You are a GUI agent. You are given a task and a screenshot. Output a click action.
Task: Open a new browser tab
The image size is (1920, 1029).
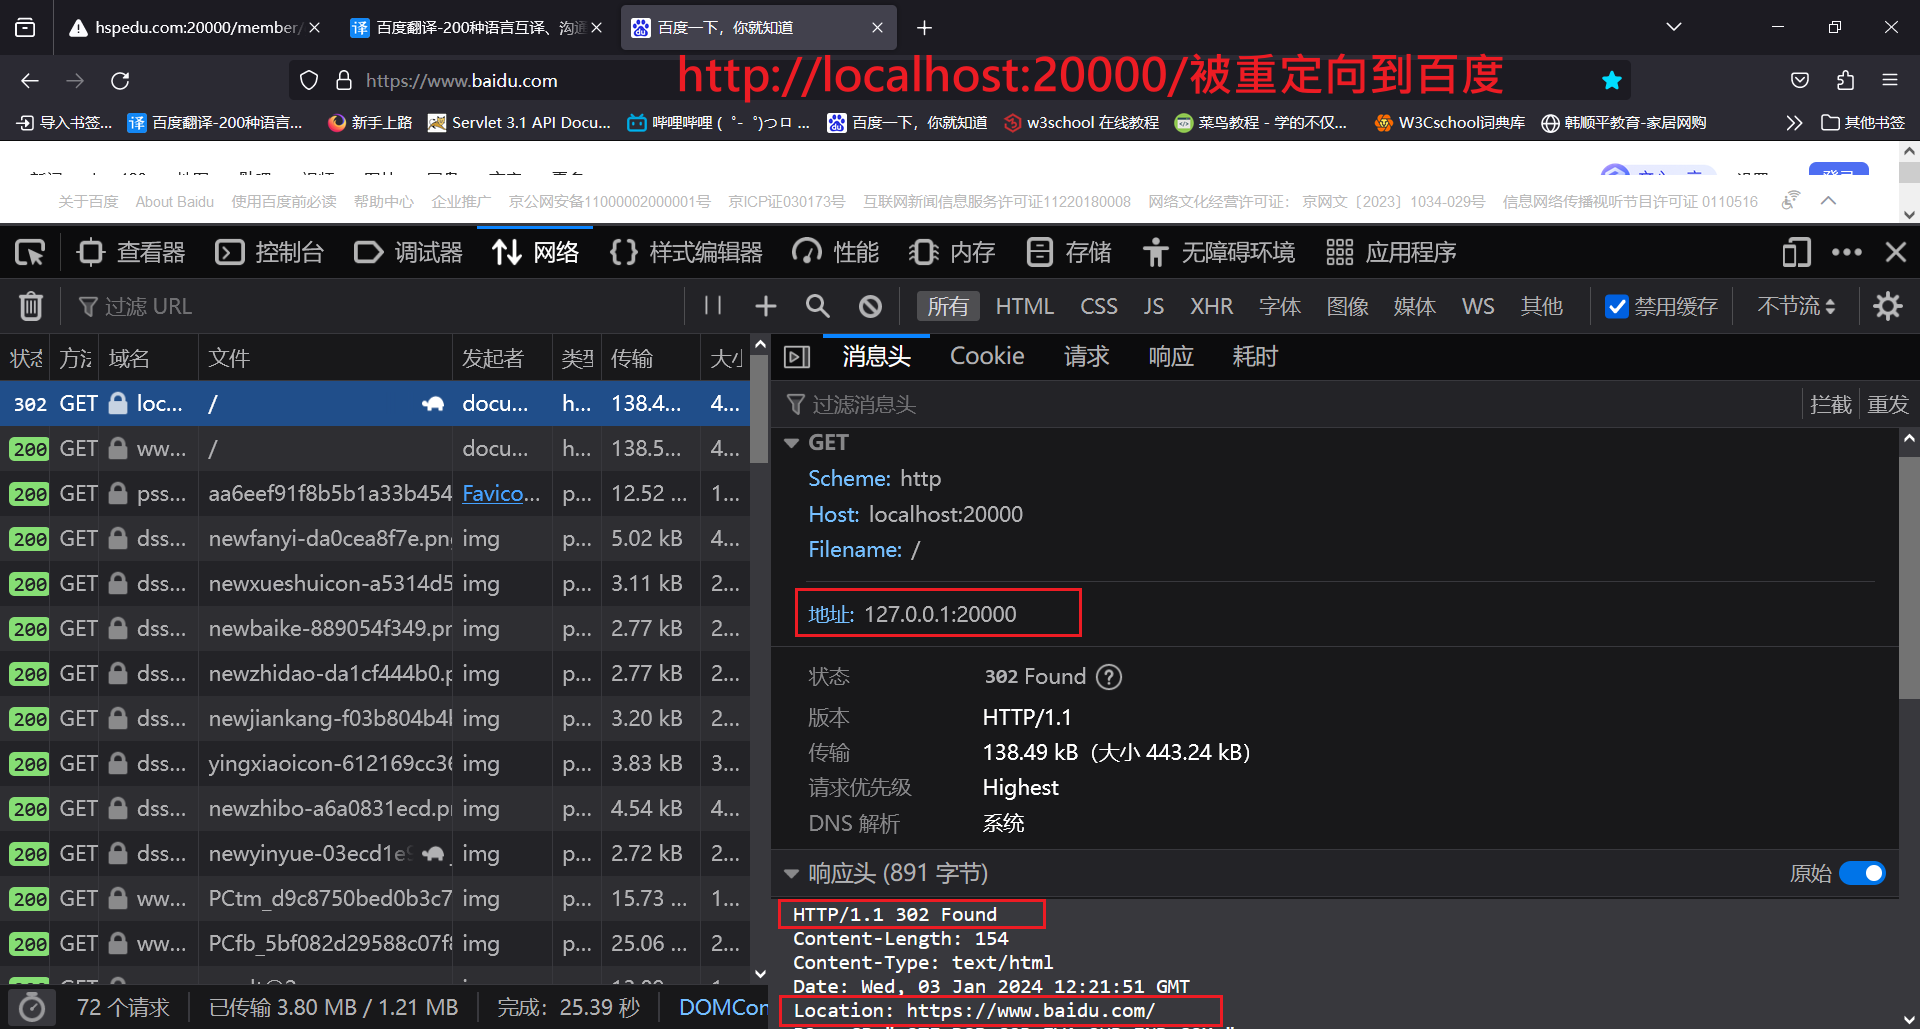pyautogui.click(x=924, y=28)
